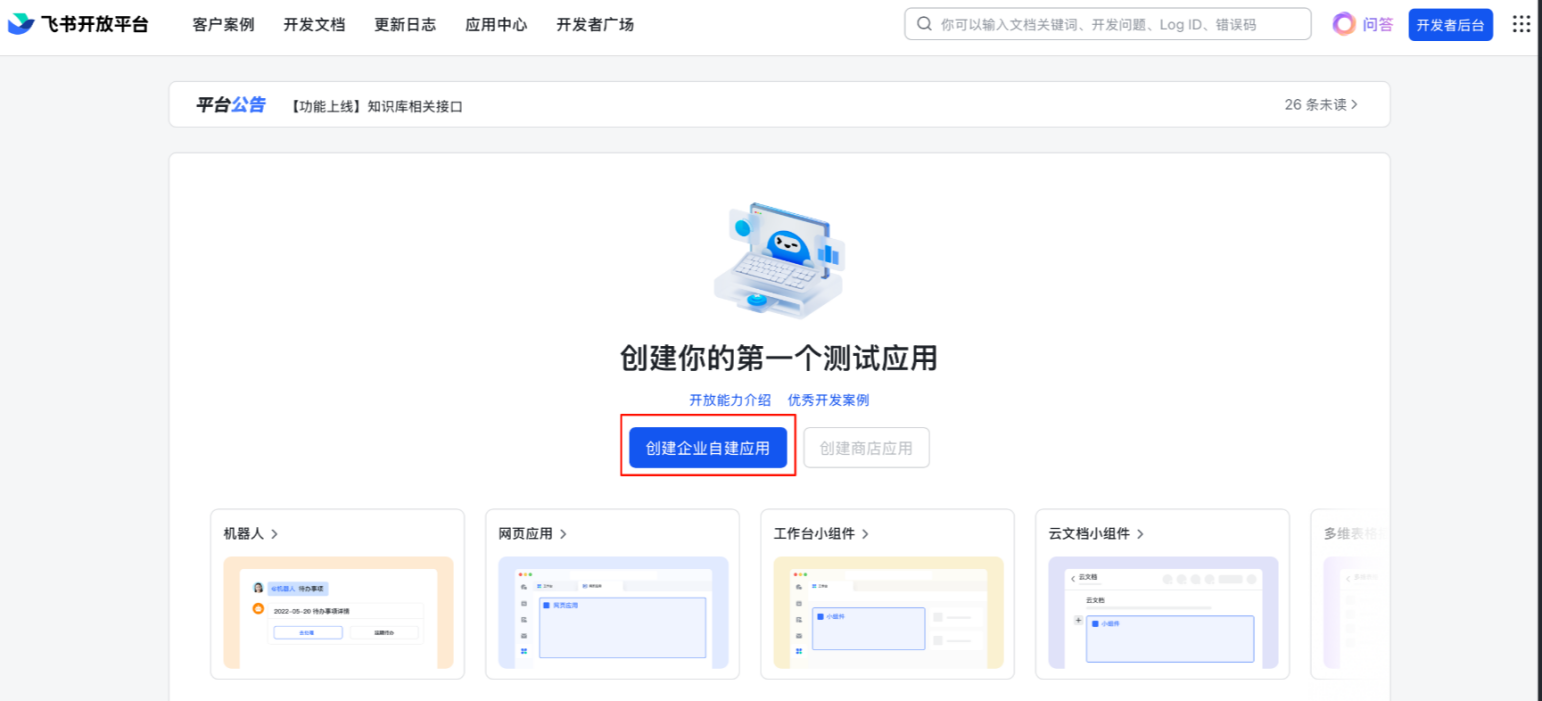The image size is (1542, 701).
Task: Click the 创建企业自建应用 button
Action: tap(708, 448)
